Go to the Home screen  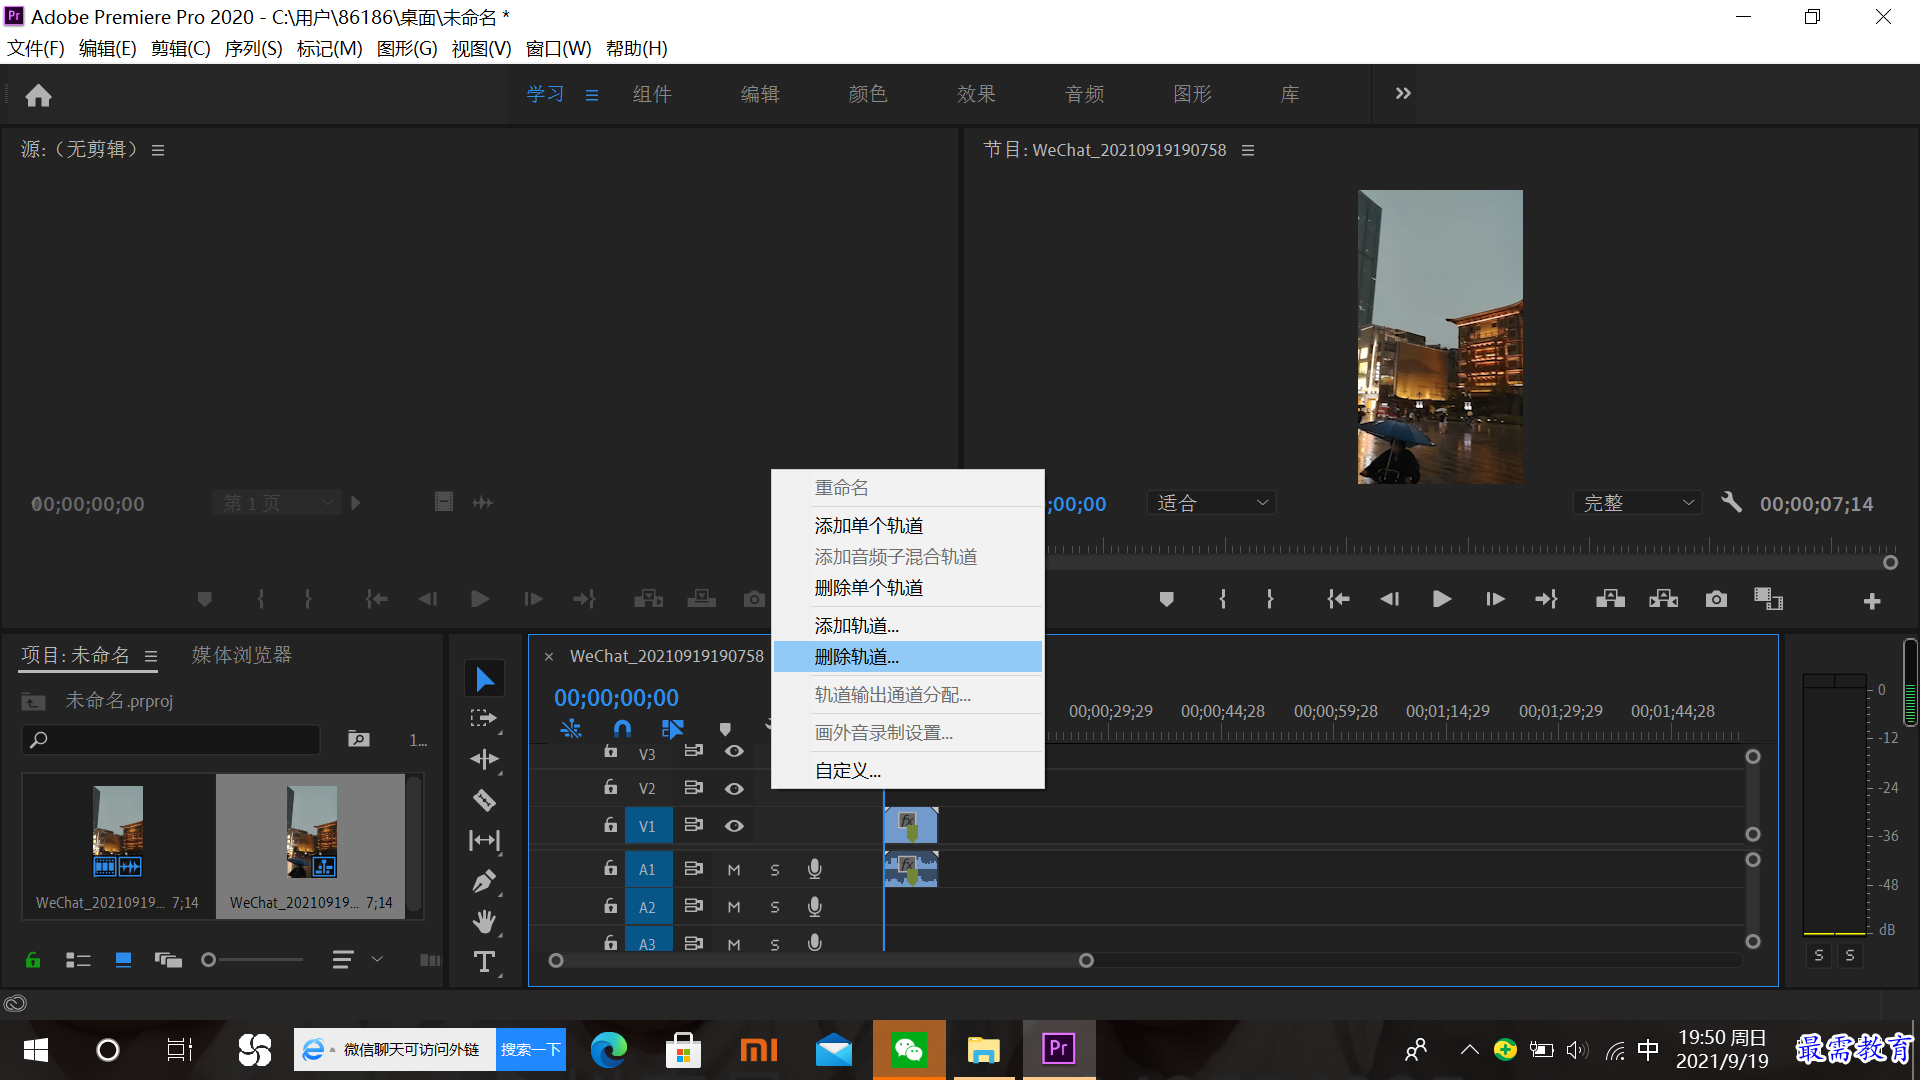coord(38,95)
